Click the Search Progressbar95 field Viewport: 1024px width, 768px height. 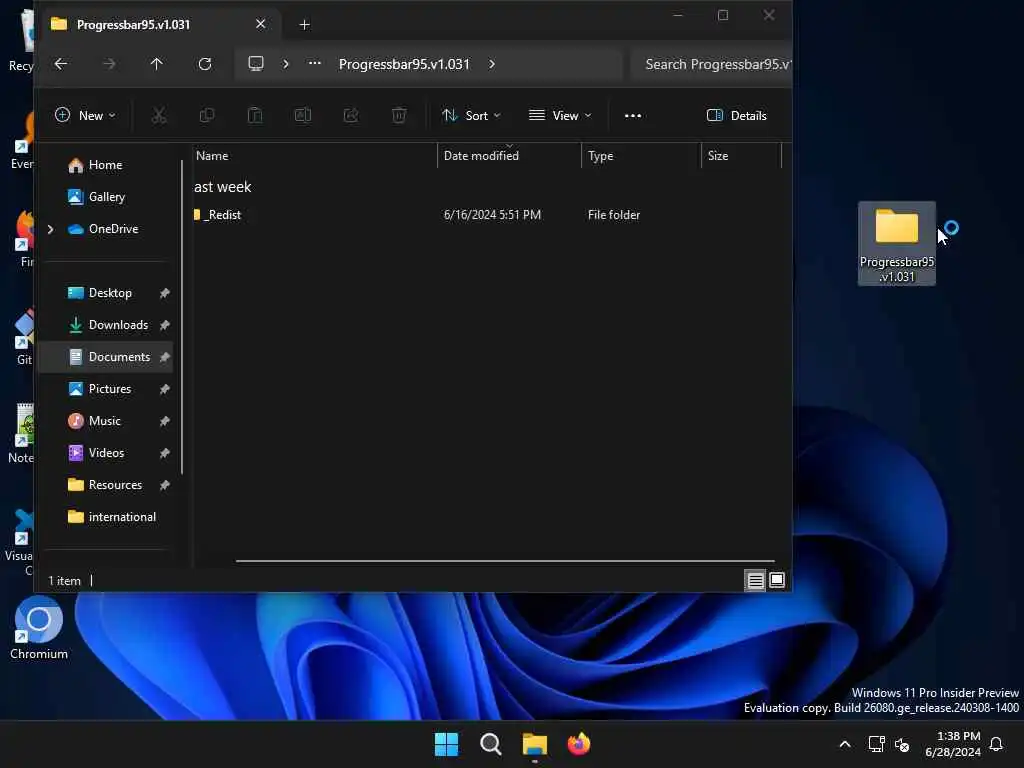click(712, 64)
